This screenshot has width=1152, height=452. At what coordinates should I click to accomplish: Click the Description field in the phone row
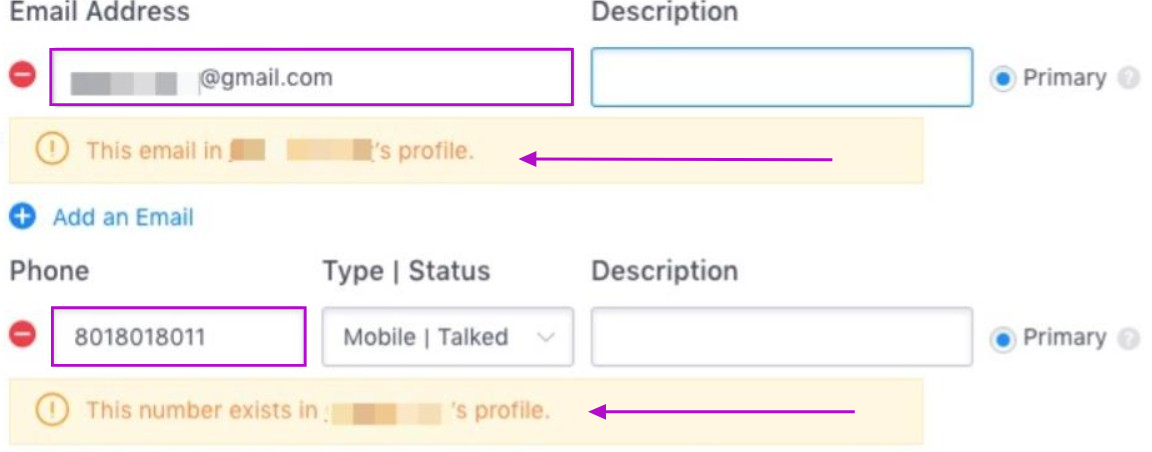point(781,337)
